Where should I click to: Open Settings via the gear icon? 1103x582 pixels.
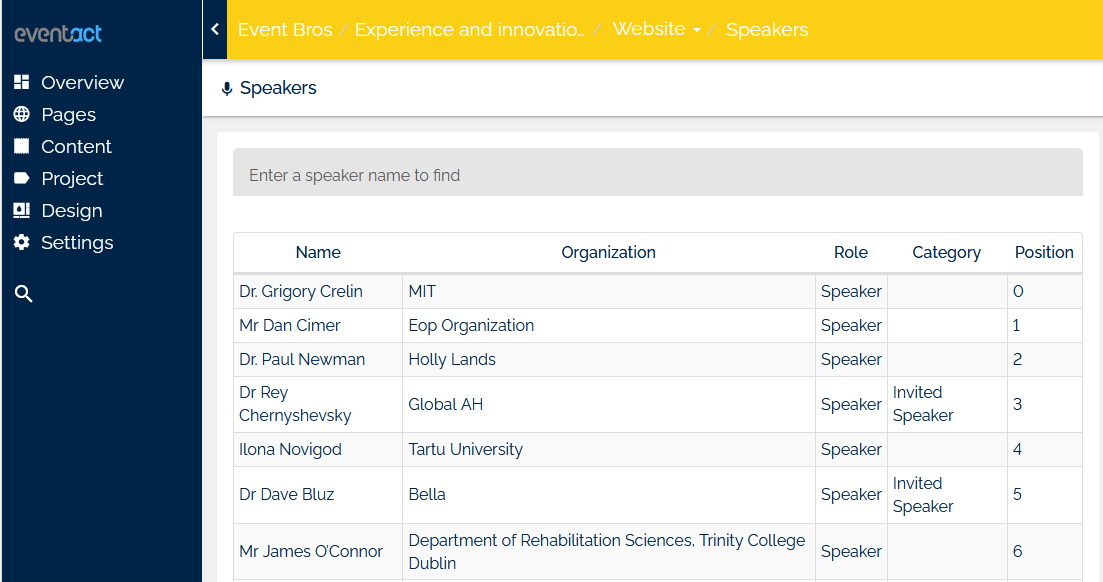click(21, 242)
